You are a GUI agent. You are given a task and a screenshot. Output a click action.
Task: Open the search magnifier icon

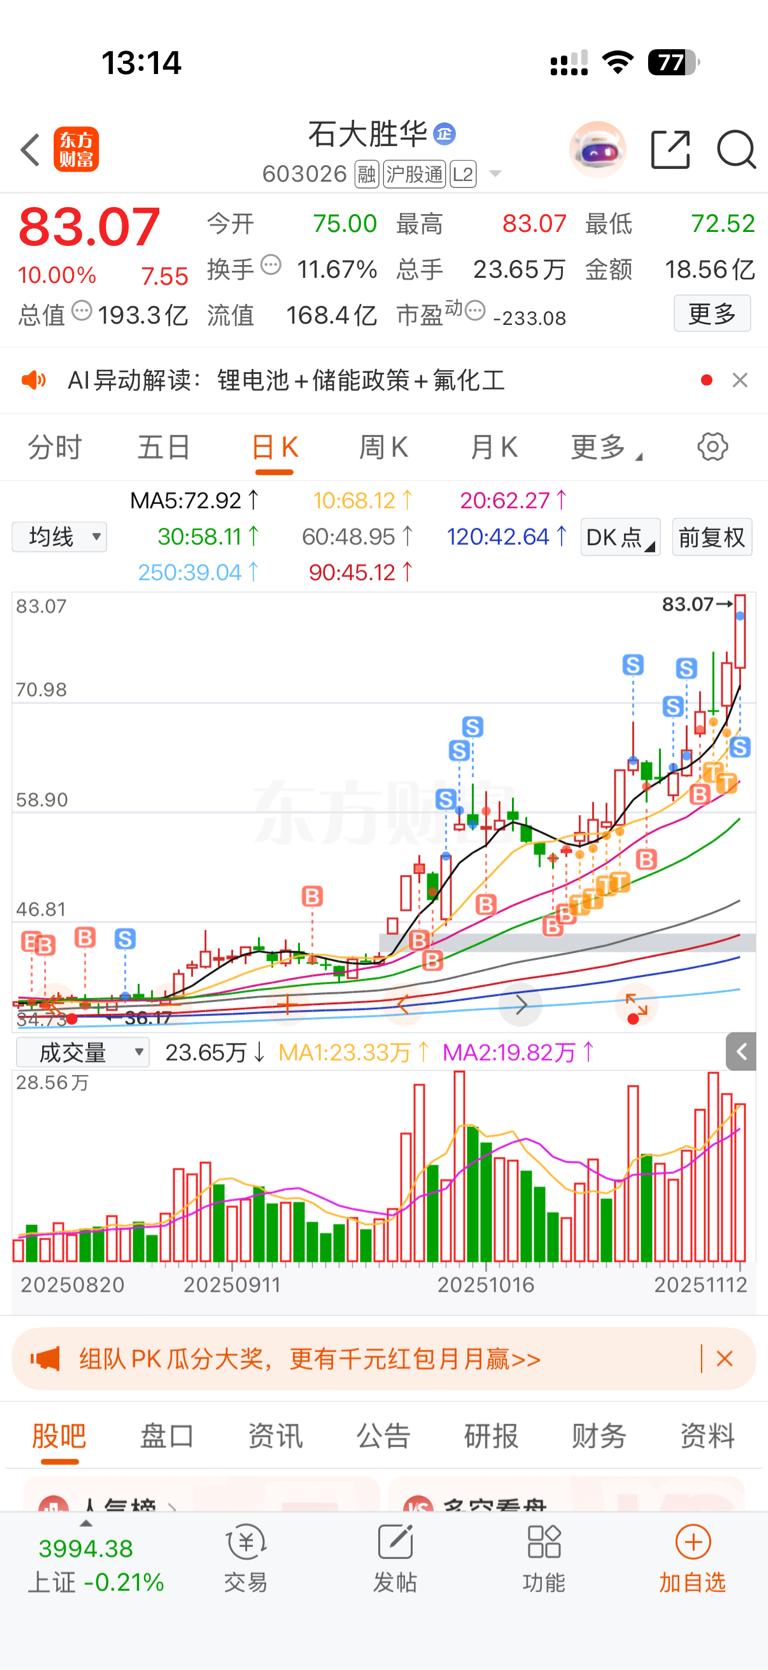(736, 150)
